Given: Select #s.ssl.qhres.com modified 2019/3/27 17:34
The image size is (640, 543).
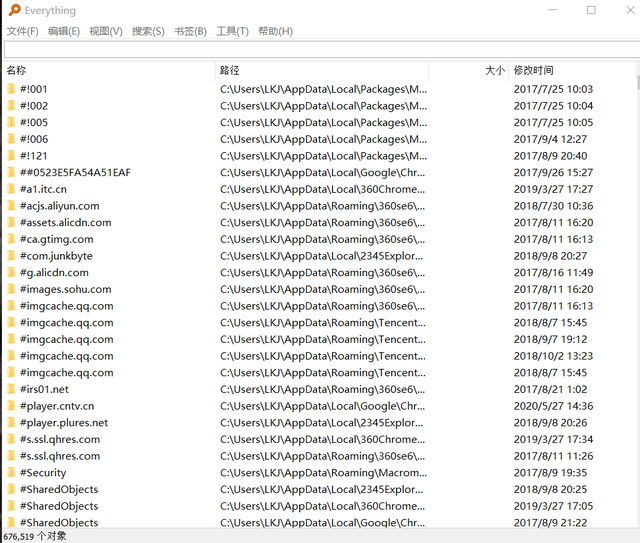Looking at the screenshot, I should point(60,440).
